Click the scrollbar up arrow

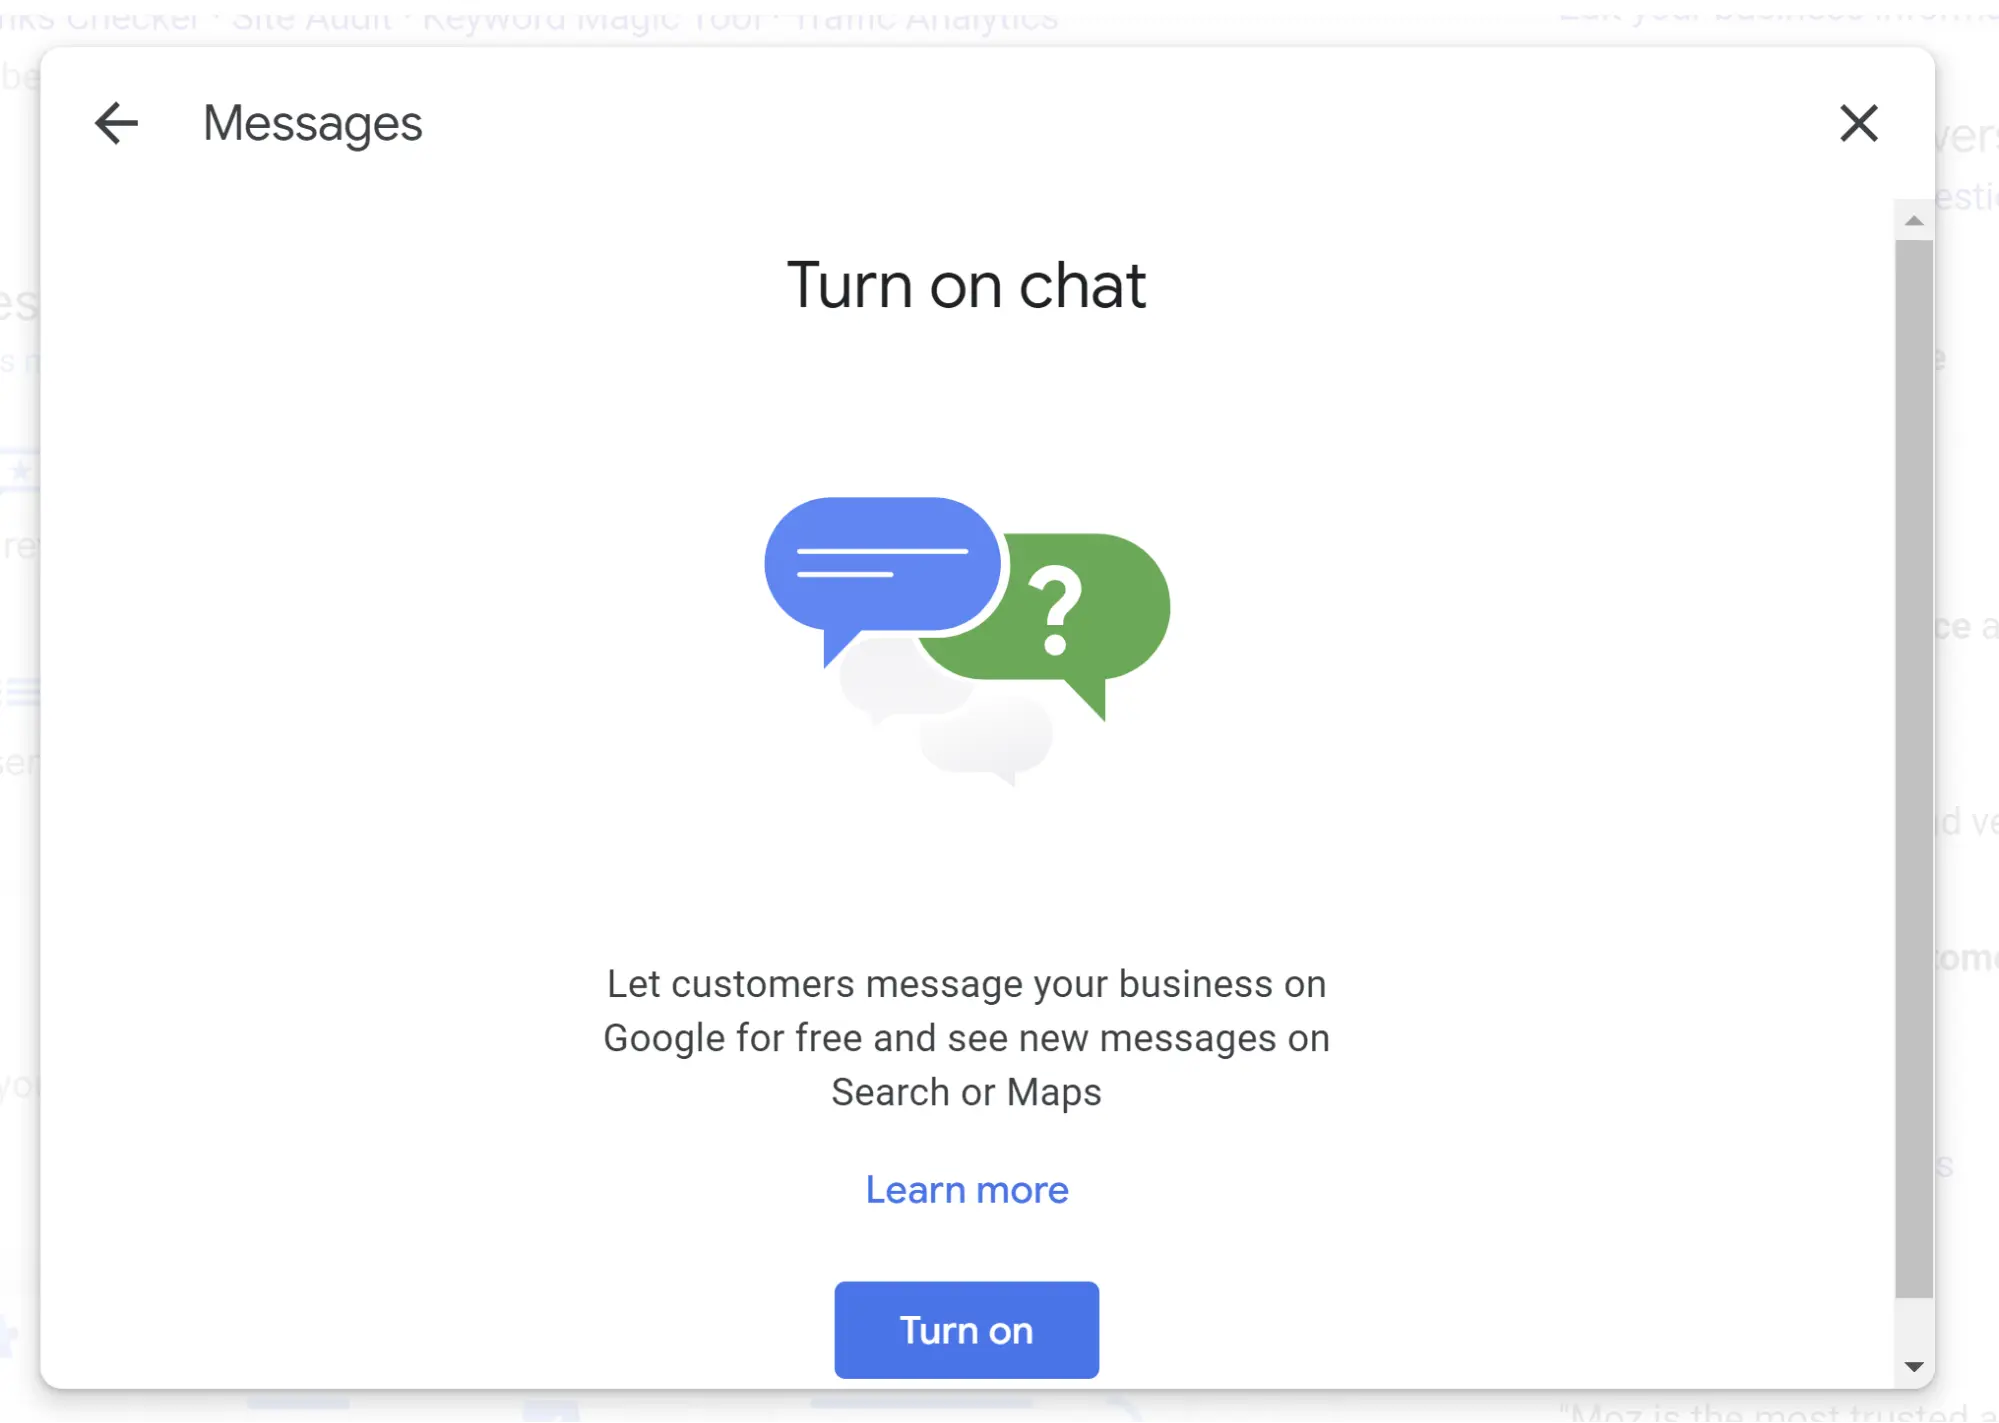[1913, 220]
